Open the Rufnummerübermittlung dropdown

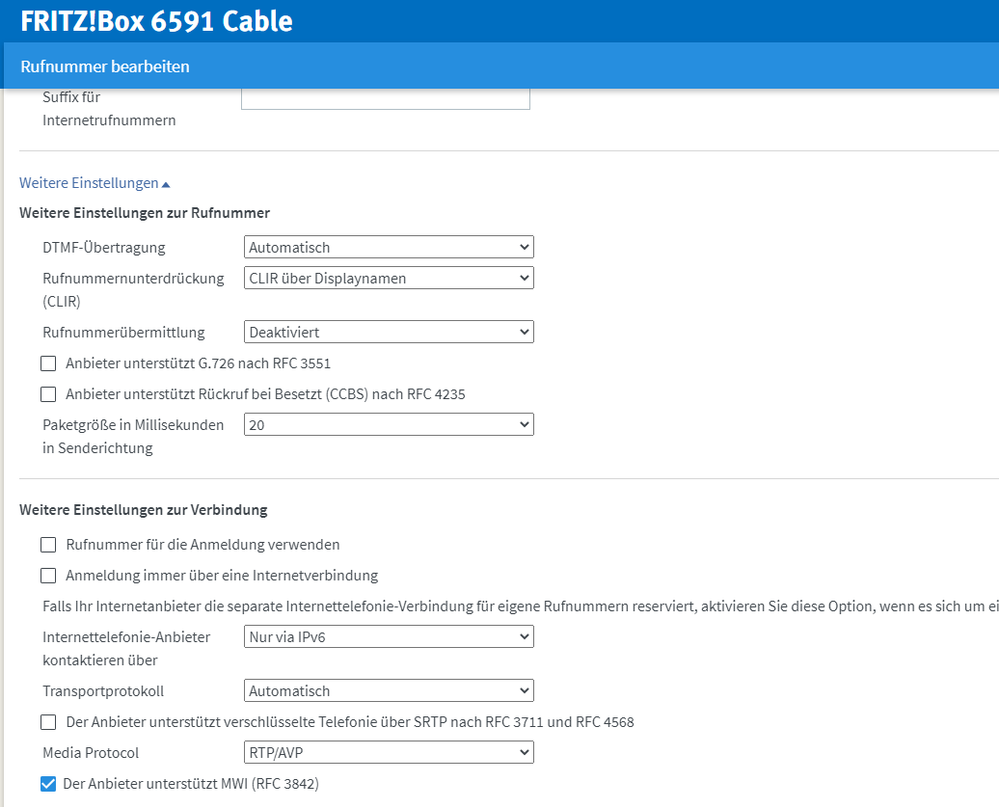pyautogui.click(x=388, y=331)
